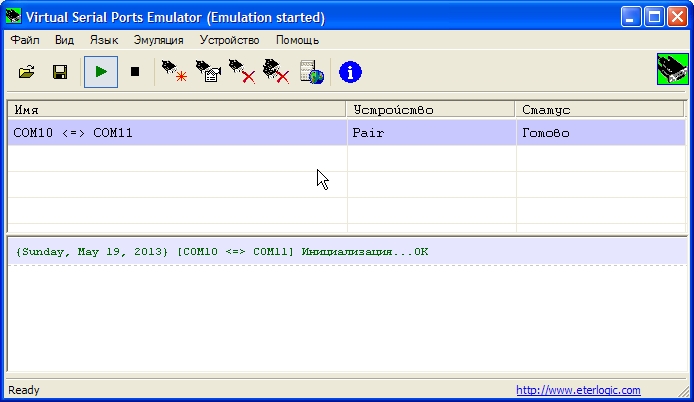Screen dimensions: 694x402
Task: Stop emulation with black square button
Action: pos(135,72)
